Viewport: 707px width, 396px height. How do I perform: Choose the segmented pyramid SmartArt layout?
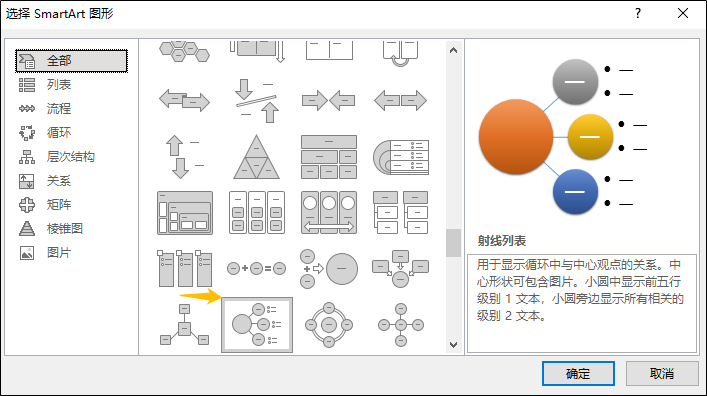click(257, 157)
